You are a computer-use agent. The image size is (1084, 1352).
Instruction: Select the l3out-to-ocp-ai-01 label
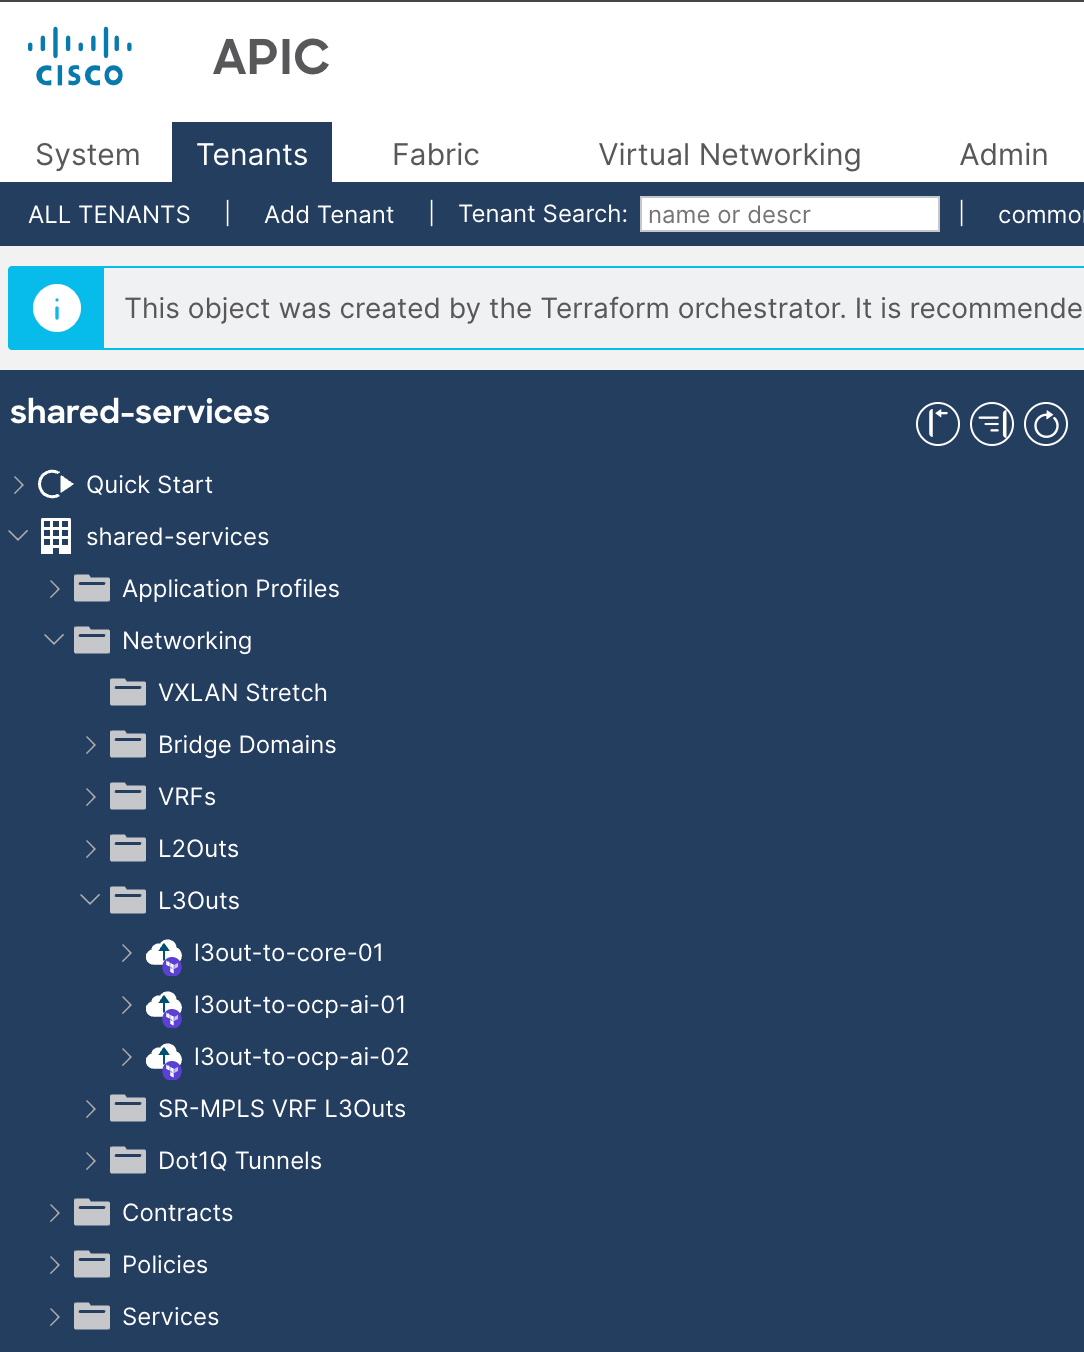tap(300, 1005)
